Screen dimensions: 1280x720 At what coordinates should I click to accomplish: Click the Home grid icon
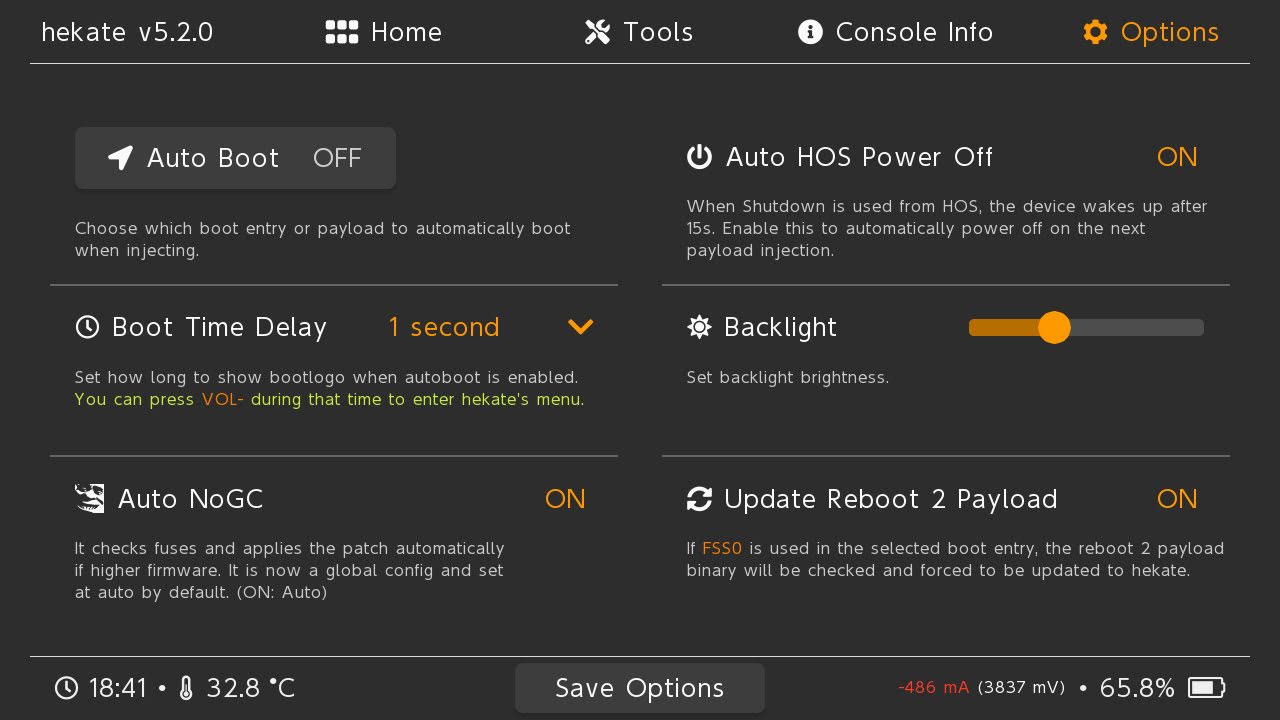coord(342,33)
